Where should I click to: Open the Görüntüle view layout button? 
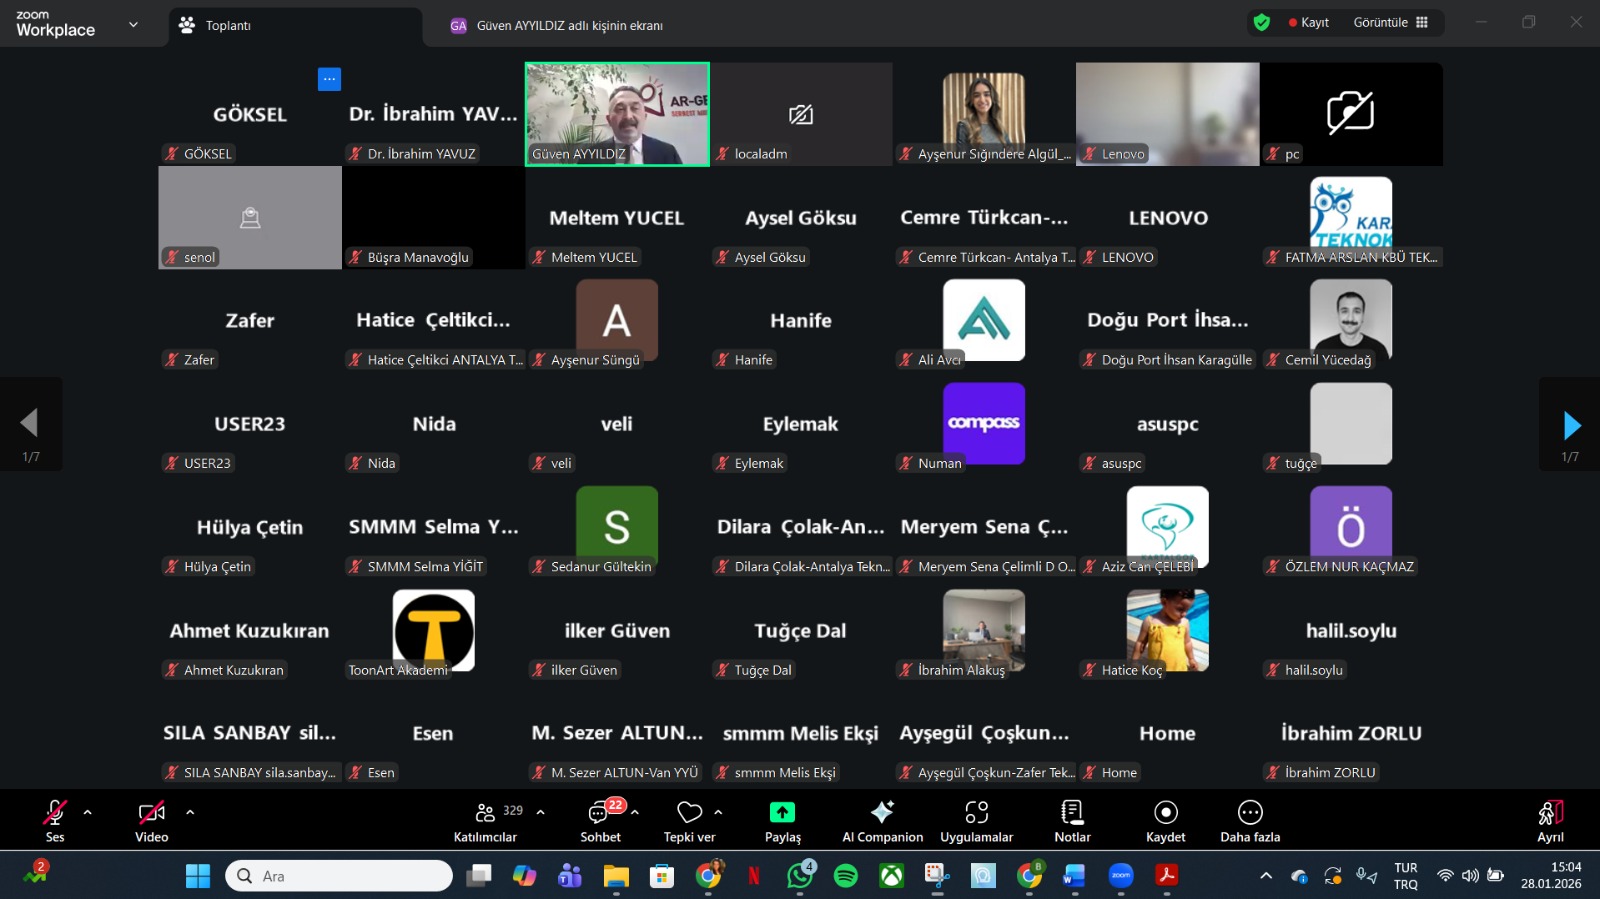1391,22
